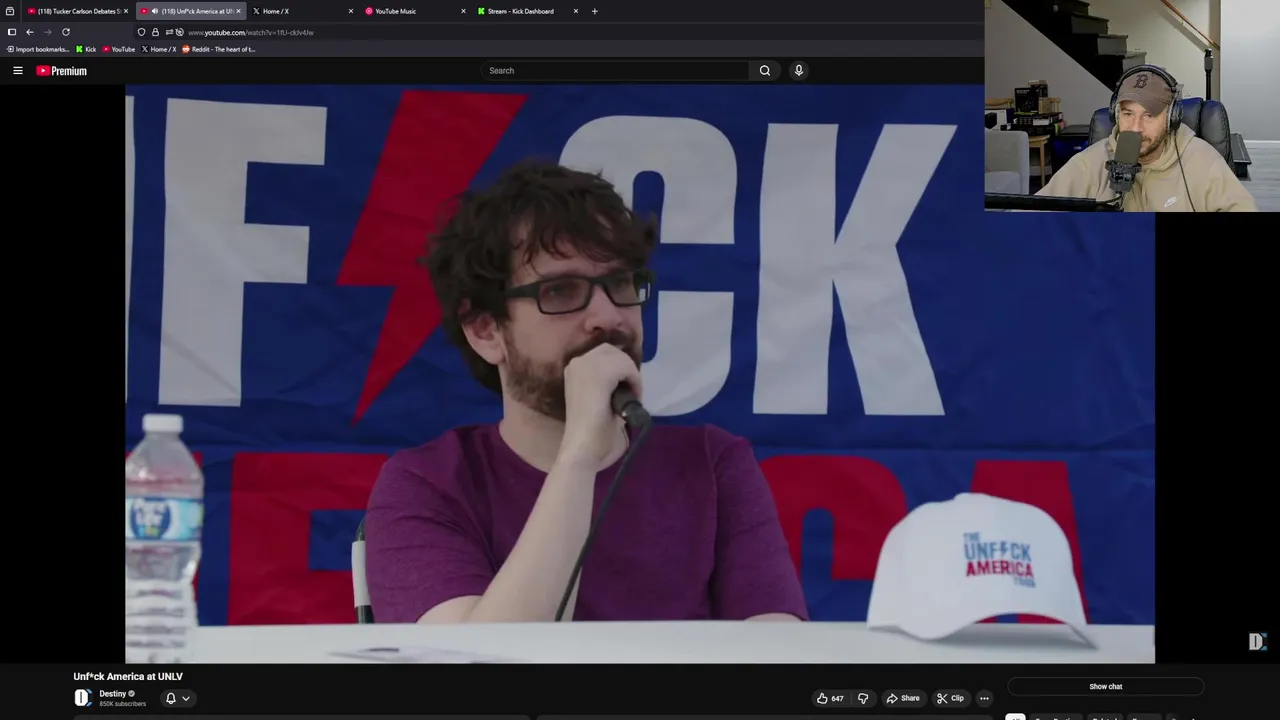Open the Kick bookmark
The height and width of the screenshot is (720, 1280).
pyautogui.click(x=87, y=49)
